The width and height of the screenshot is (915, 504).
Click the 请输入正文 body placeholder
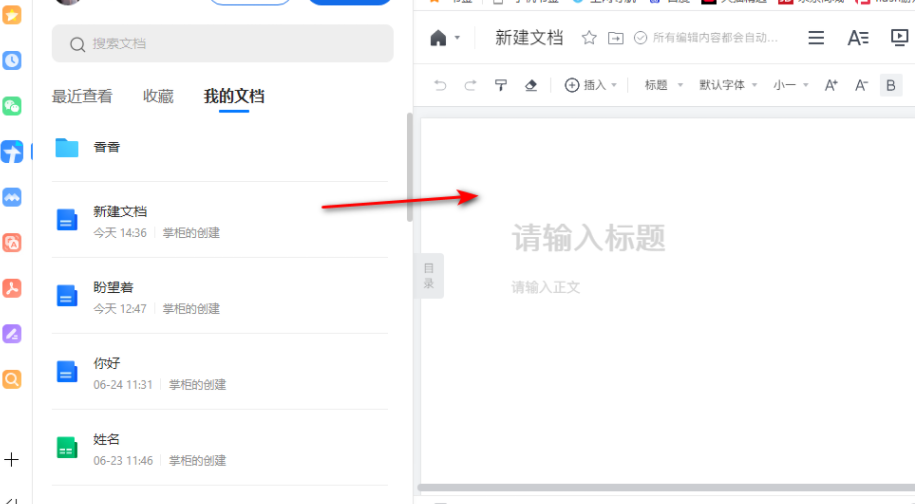[546, 287]
